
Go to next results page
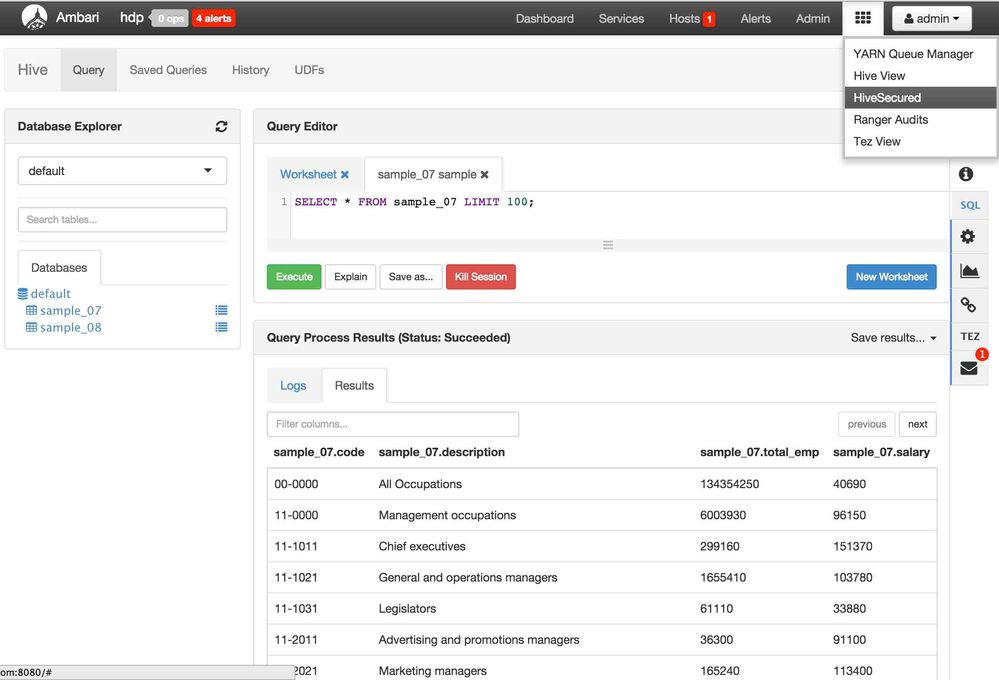[x=917, y=424]
